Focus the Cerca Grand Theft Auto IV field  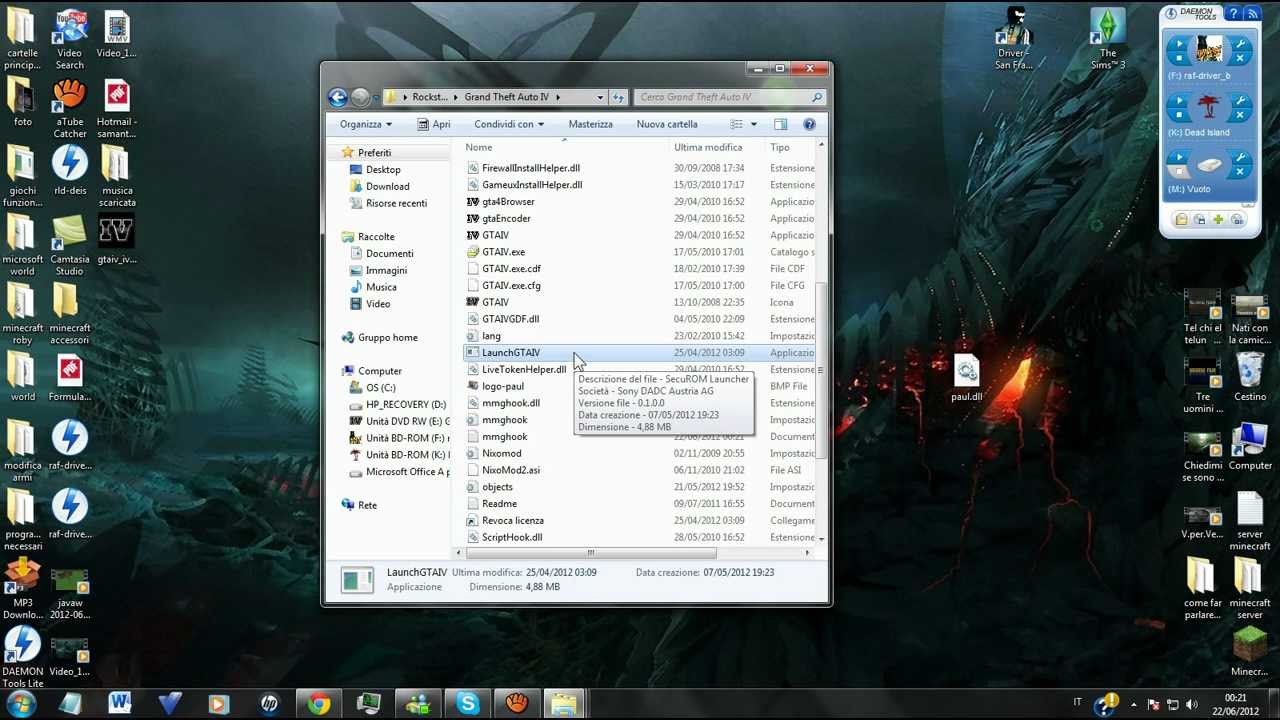click(x=730, y=97)
